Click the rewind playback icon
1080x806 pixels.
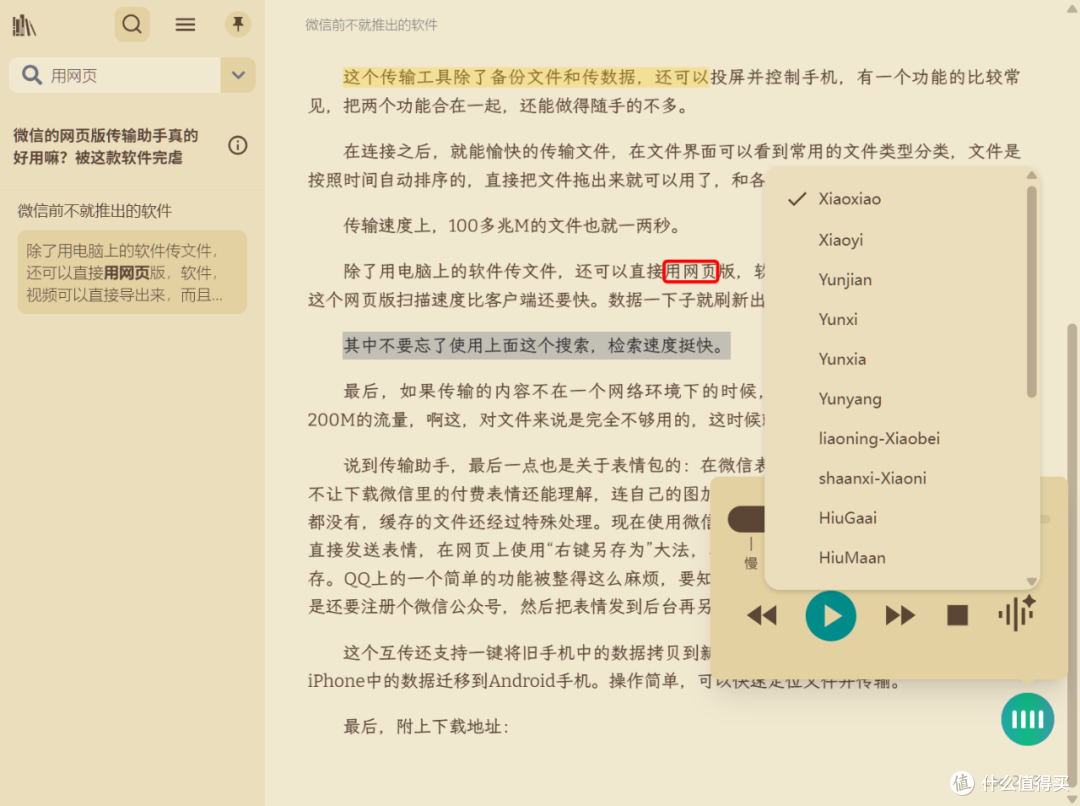pos(762,616)
